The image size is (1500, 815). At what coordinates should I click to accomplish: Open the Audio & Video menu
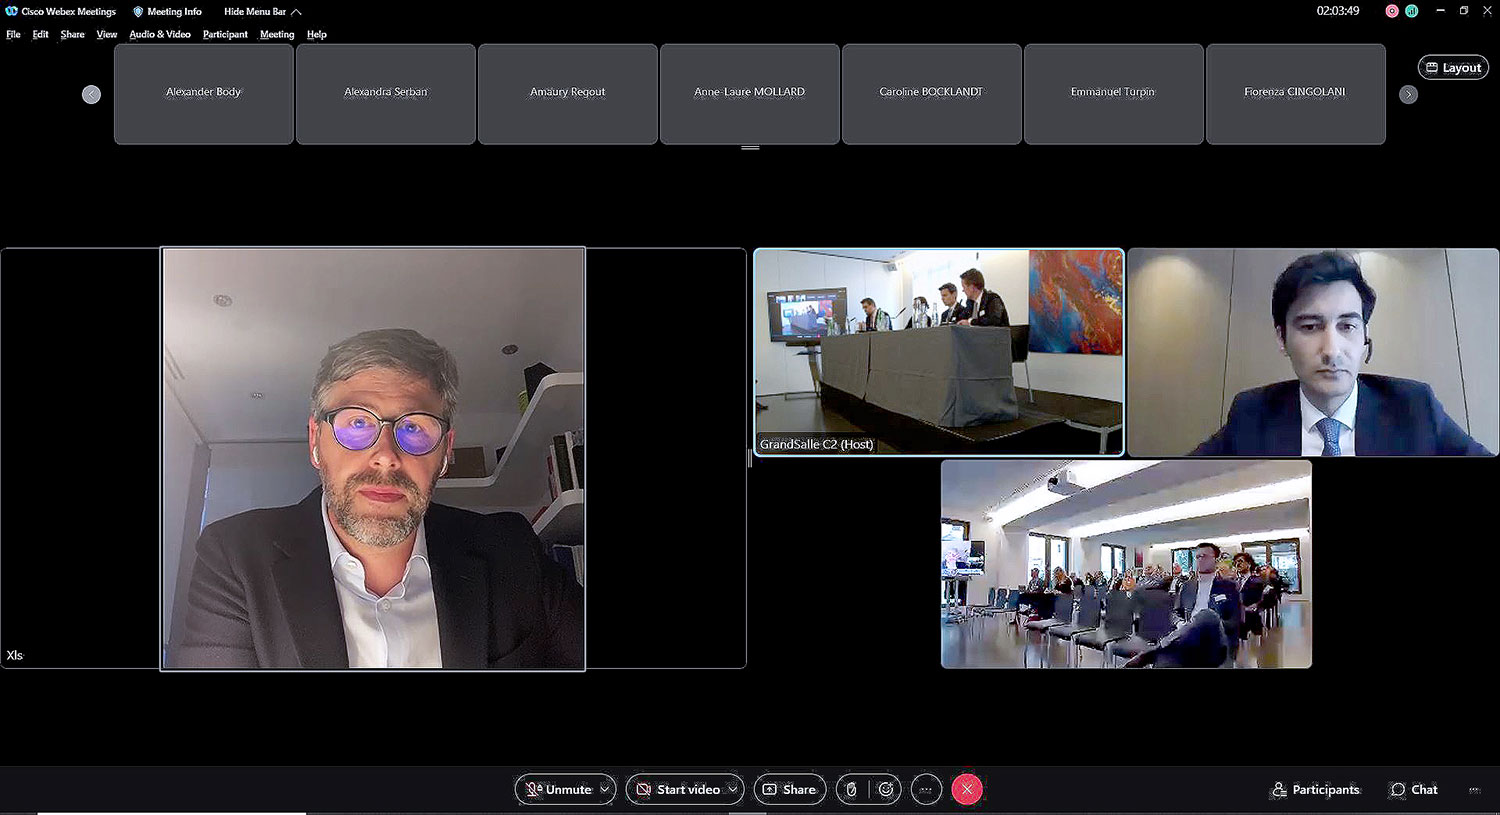coord(160,34)
